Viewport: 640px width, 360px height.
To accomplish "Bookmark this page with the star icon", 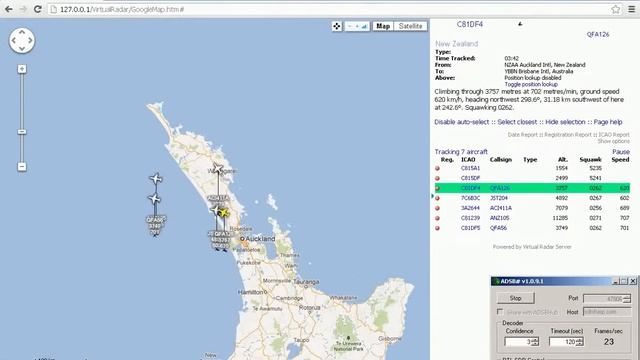I will [x=616, y=9].
